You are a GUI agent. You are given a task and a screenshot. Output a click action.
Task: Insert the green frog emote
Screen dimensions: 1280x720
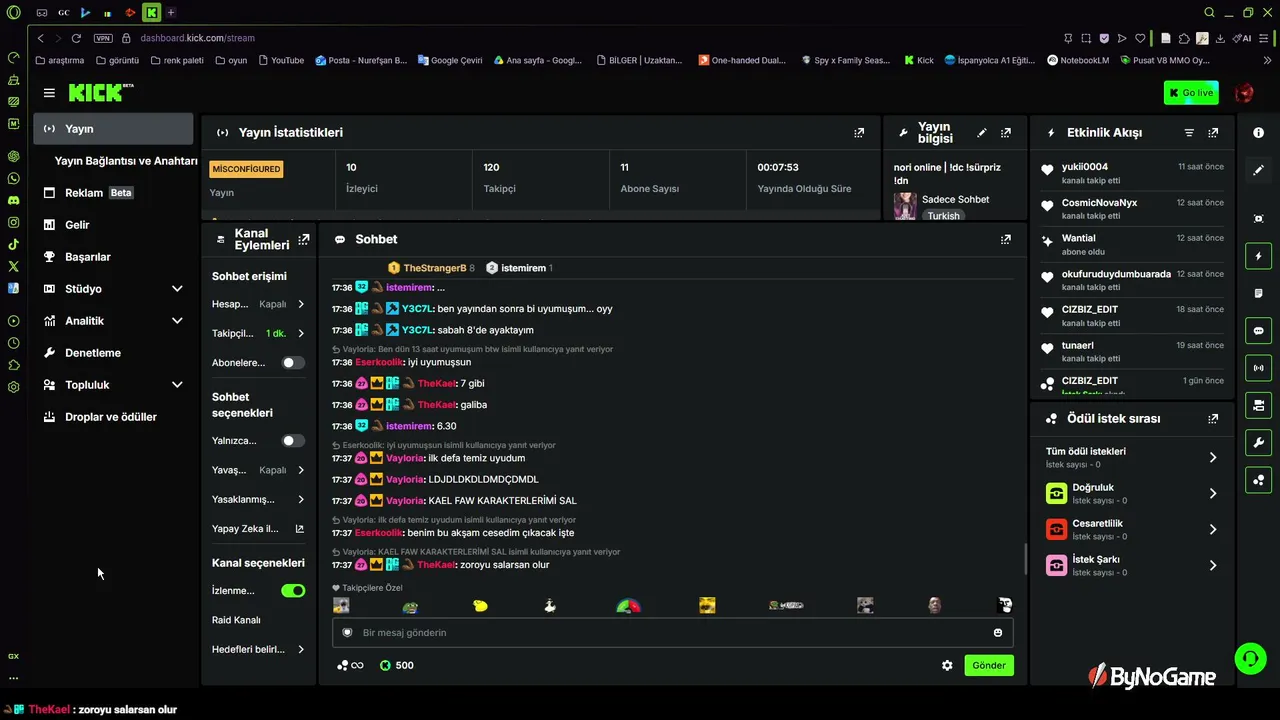point(410,605)
